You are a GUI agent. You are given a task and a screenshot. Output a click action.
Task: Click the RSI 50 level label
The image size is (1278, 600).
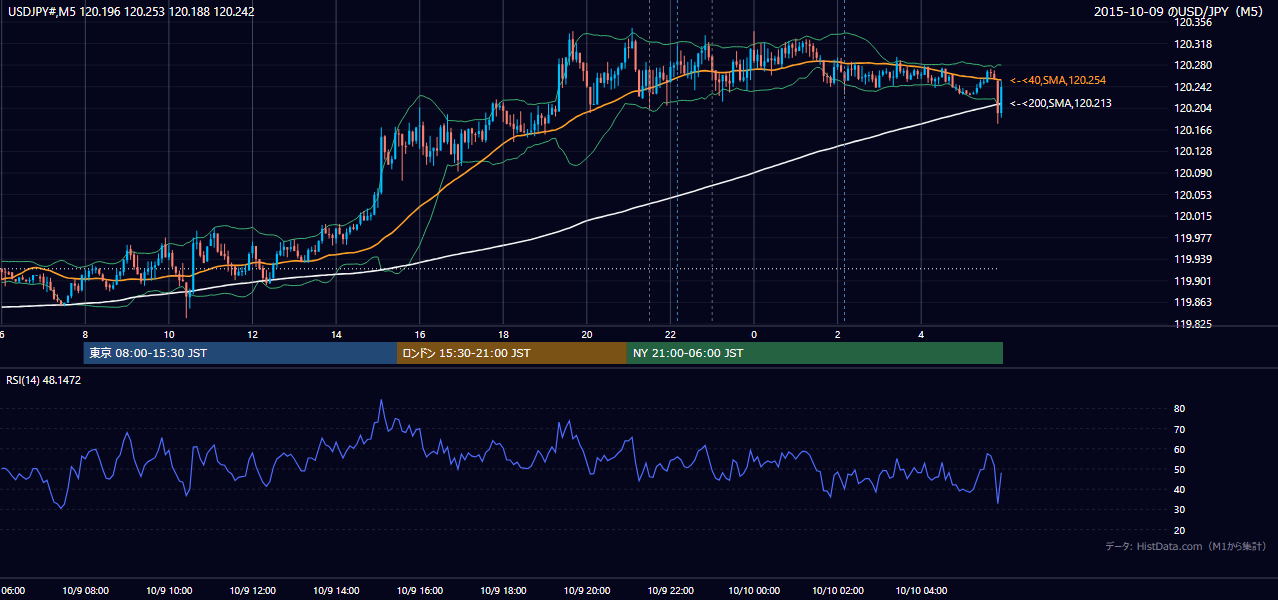coord(1180,469)
